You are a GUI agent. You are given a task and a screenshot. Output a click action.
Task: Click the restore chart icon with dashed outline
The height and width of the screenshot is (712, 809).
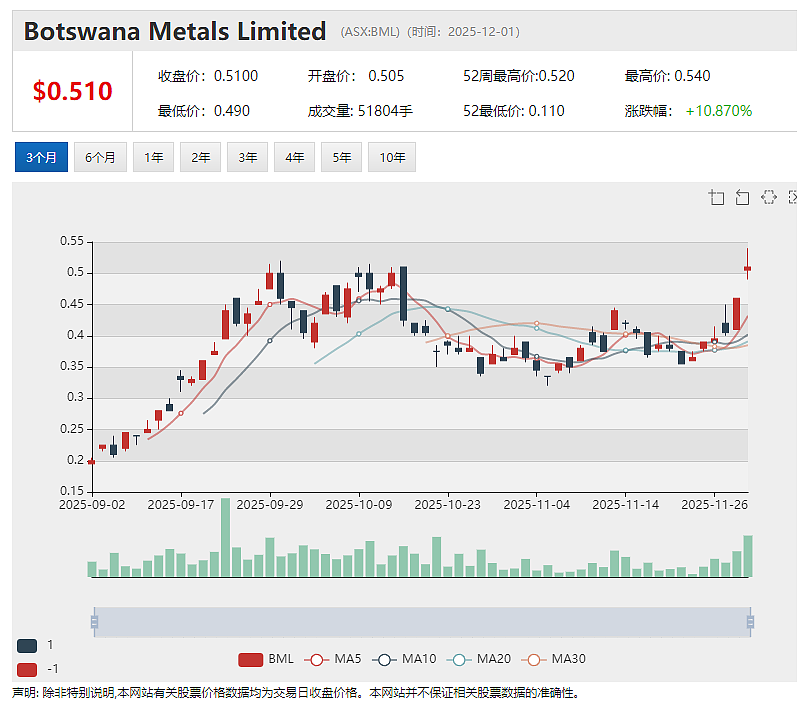click(x=769, y=197)
